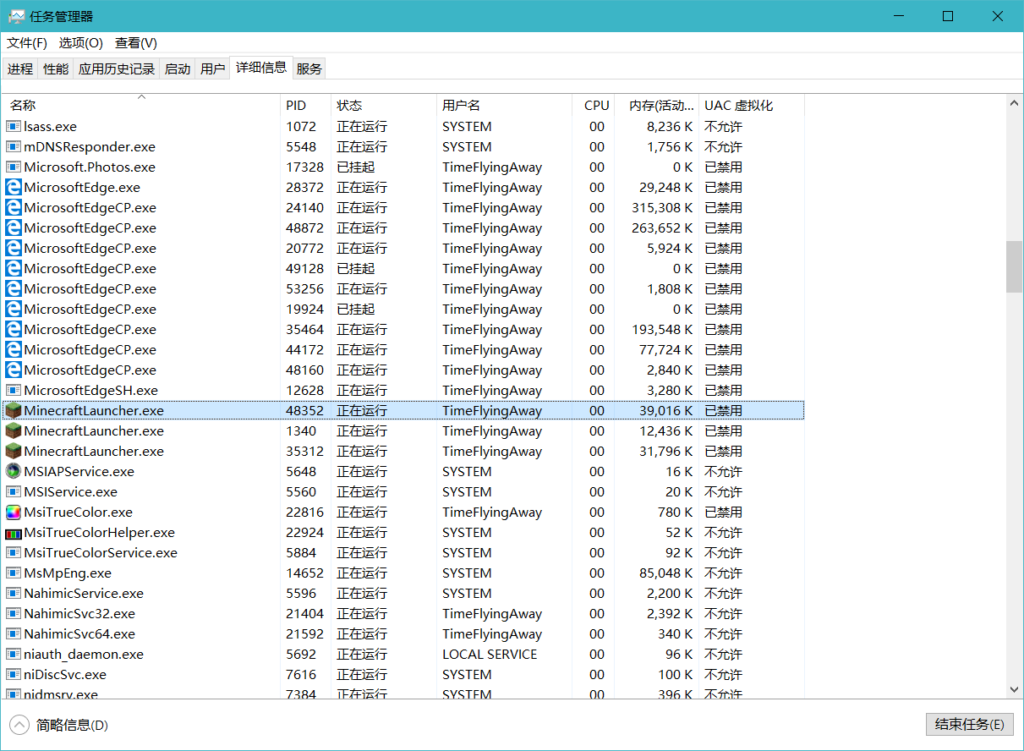The image size is (1024, 751).
Task: Click the memory value 315,308 K
Action: pos(662,208)
